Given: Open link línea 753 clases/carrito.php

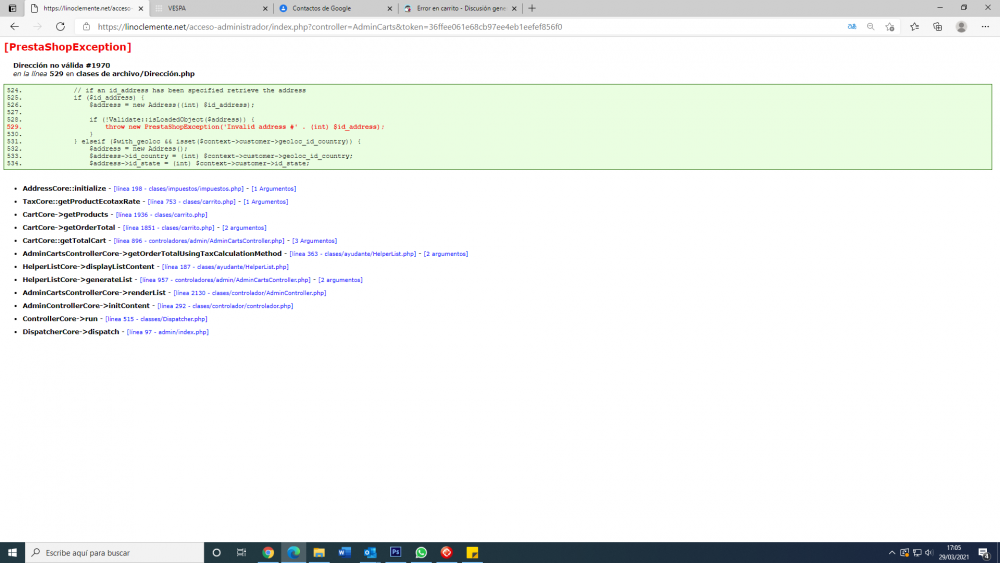Looking at the screenshot, I should [191, 201].
